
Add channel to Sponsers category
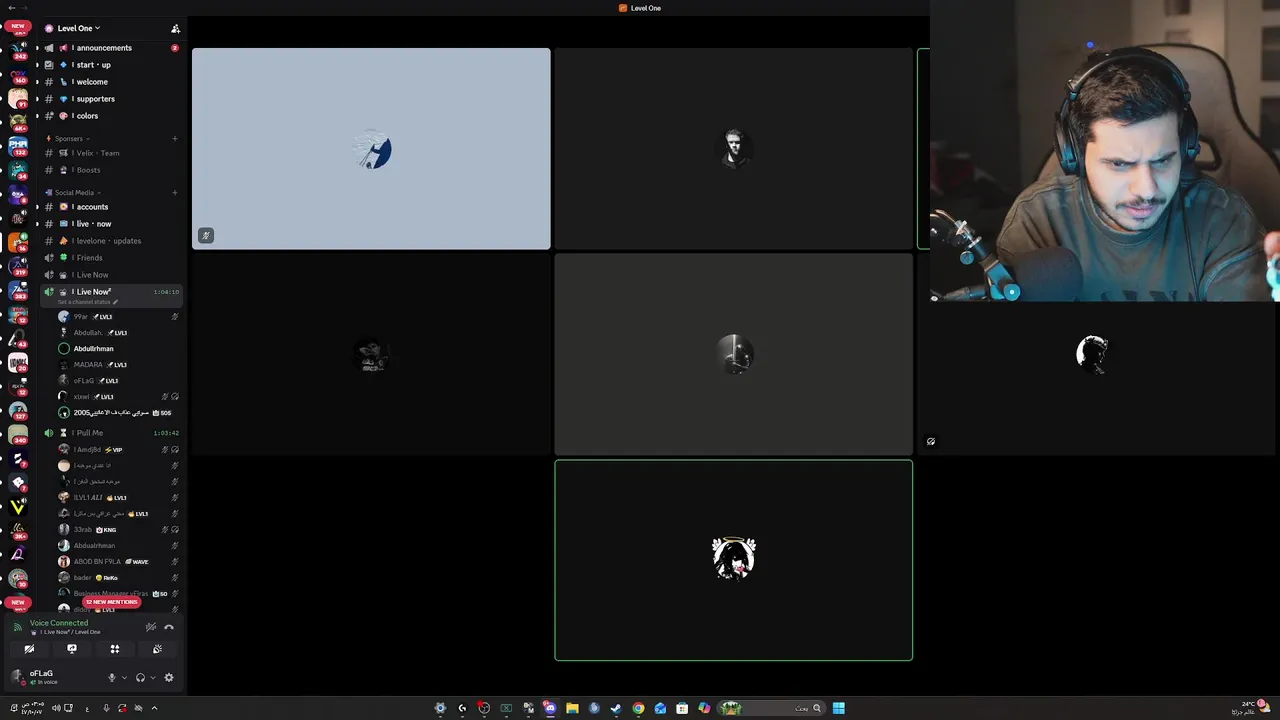(x=175, y=138)
